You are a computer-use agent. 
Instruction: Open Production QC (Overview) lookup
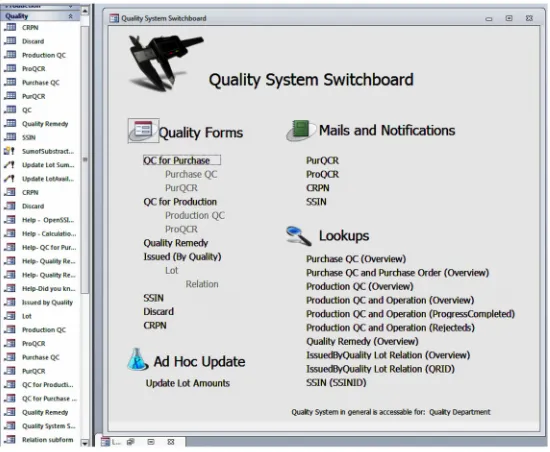pos(360,286)
